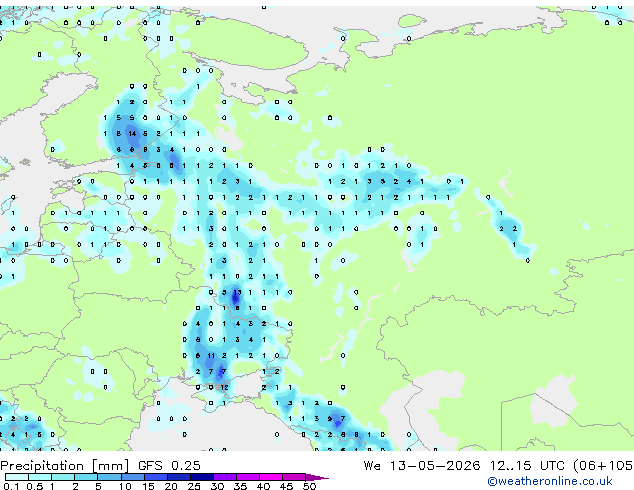Pick the 15–20 mm legend swatch
This screenshot has height=490, width=634.
click(x=156, y=477)
